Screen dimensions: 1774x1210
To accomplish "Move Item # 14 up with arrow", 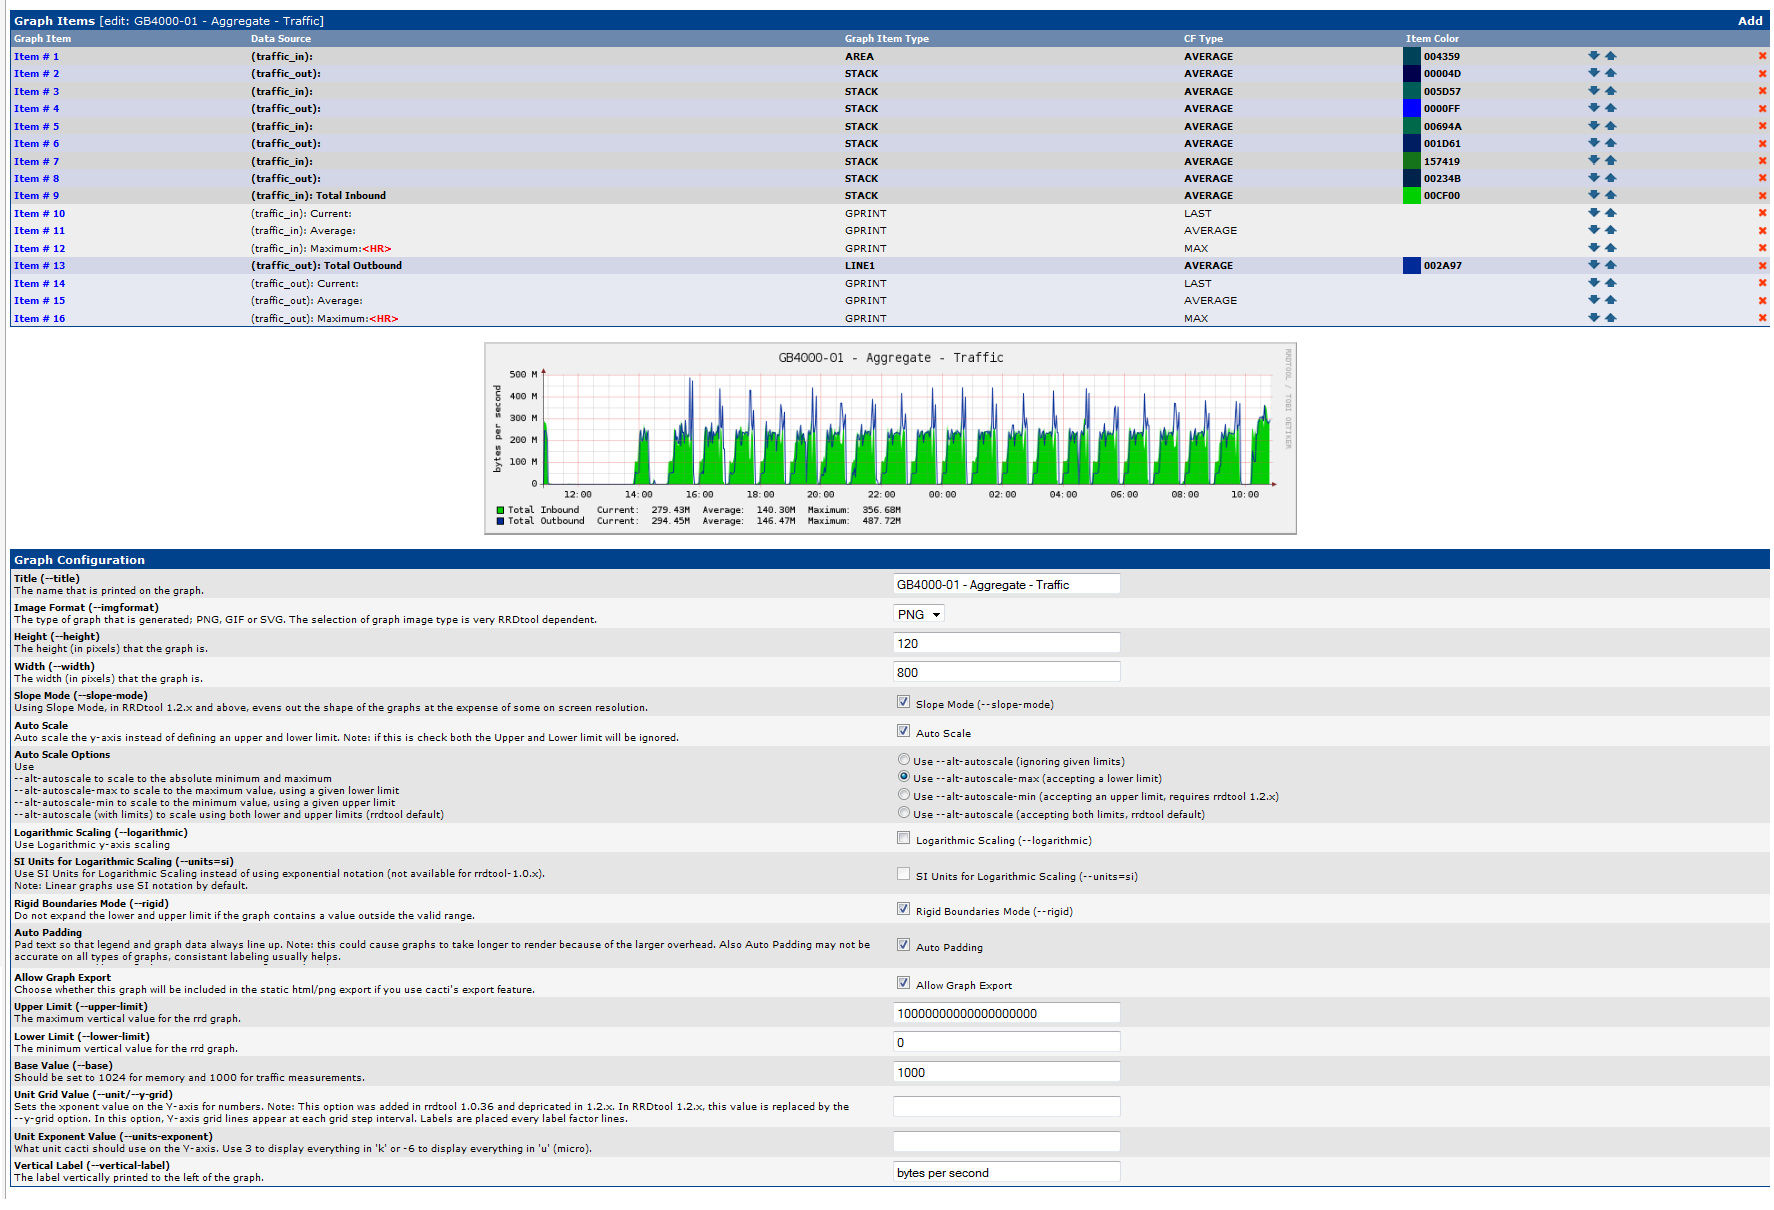I will click(1610, 283).
